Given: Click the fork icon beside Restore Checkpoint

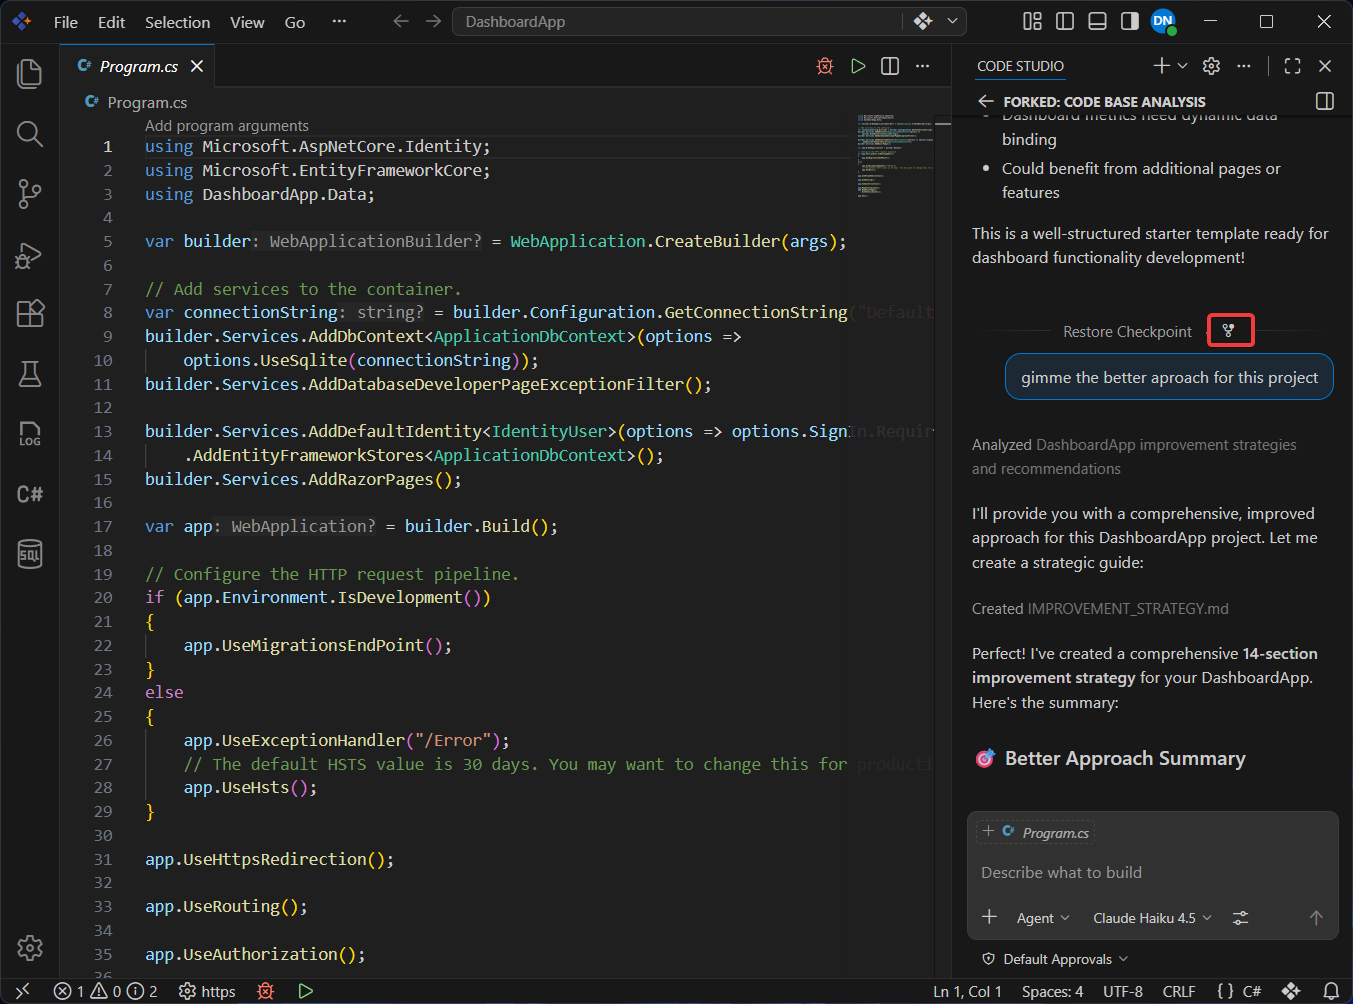Looking at the screenshot, I should pyautogui.click(x=1229, y=331).
